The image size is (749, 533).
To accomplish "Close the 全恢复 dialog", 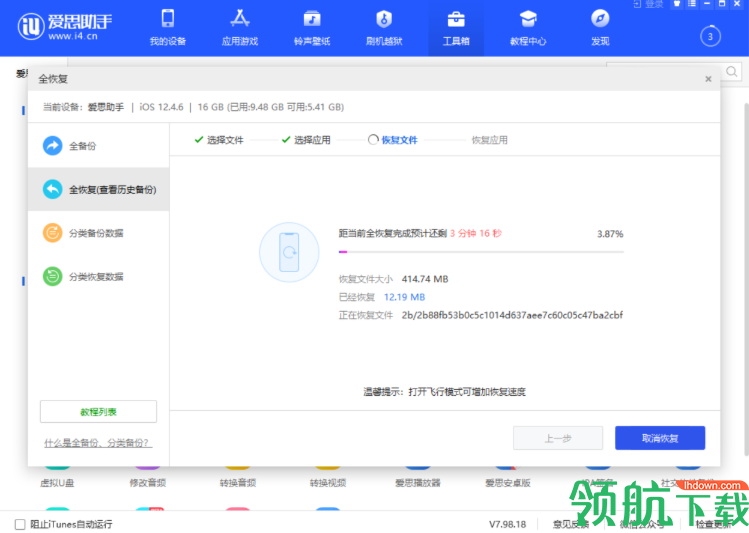I will pyautogui.click(x=708, y=79).
